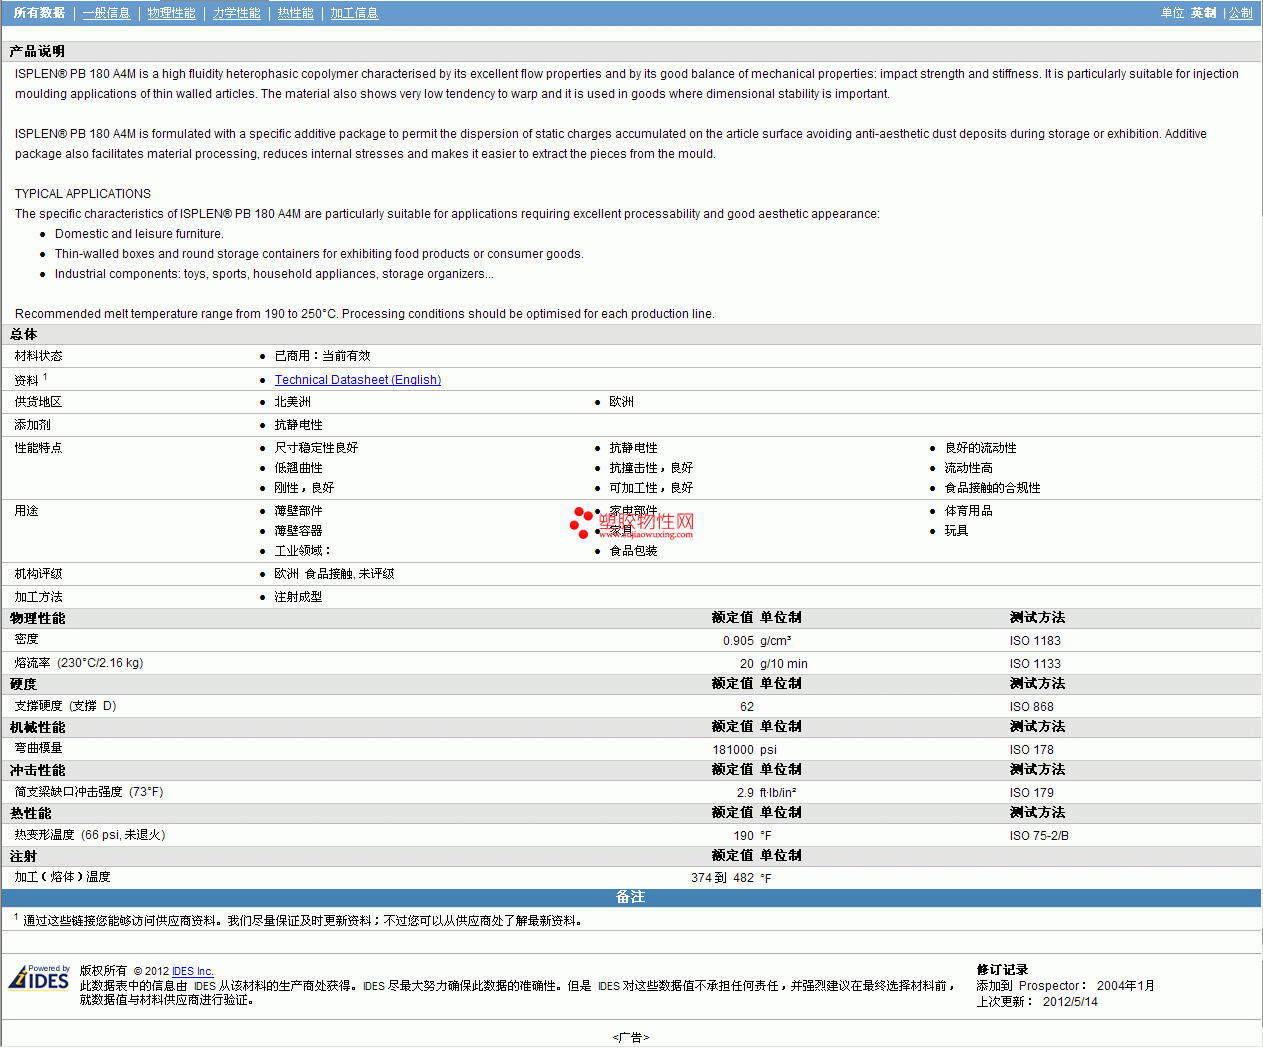
Task: Click the density value 0.905
Action: click(x=738, y=641)
